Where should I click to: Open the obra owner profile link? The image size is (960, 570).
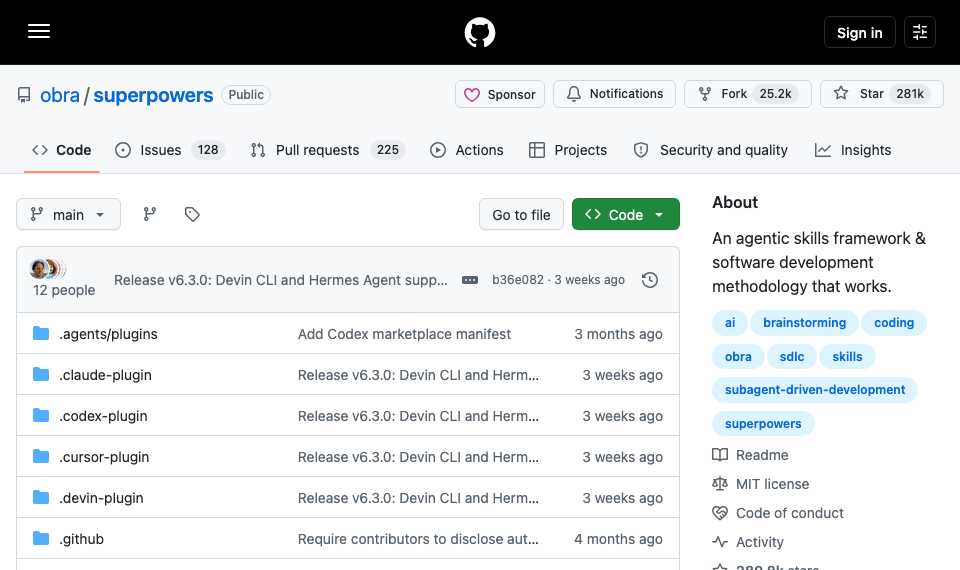click(60, 95)
